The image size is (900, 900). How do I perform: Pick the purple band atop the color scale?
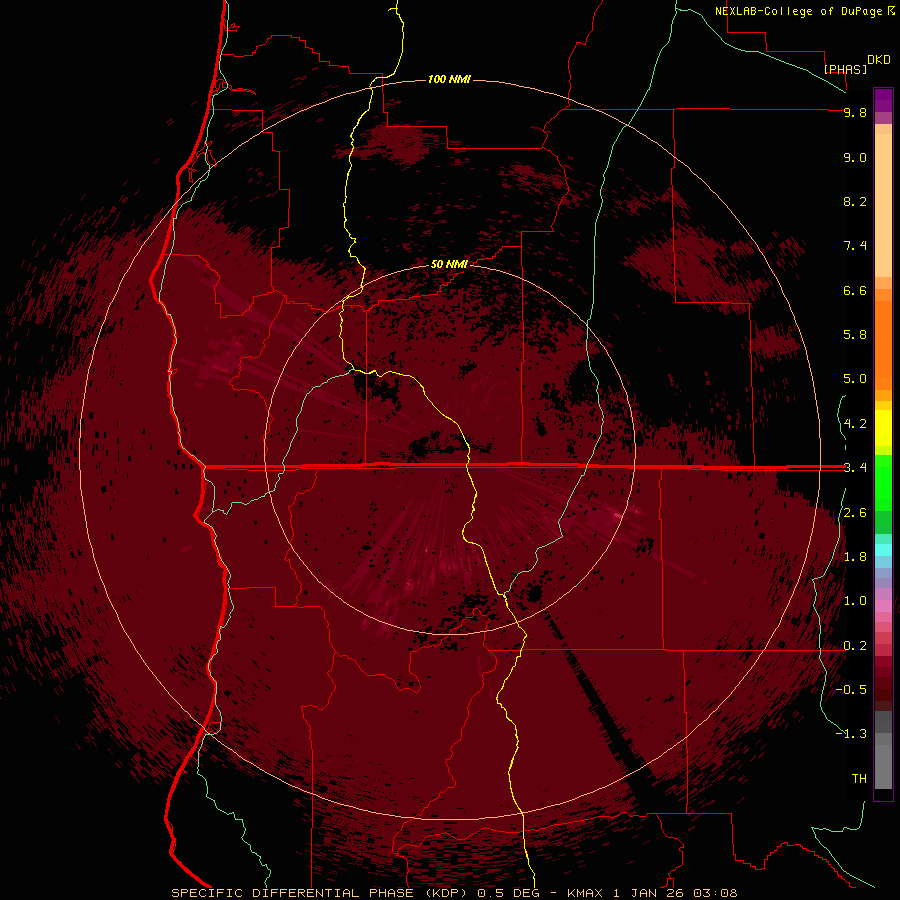(883, 100)
